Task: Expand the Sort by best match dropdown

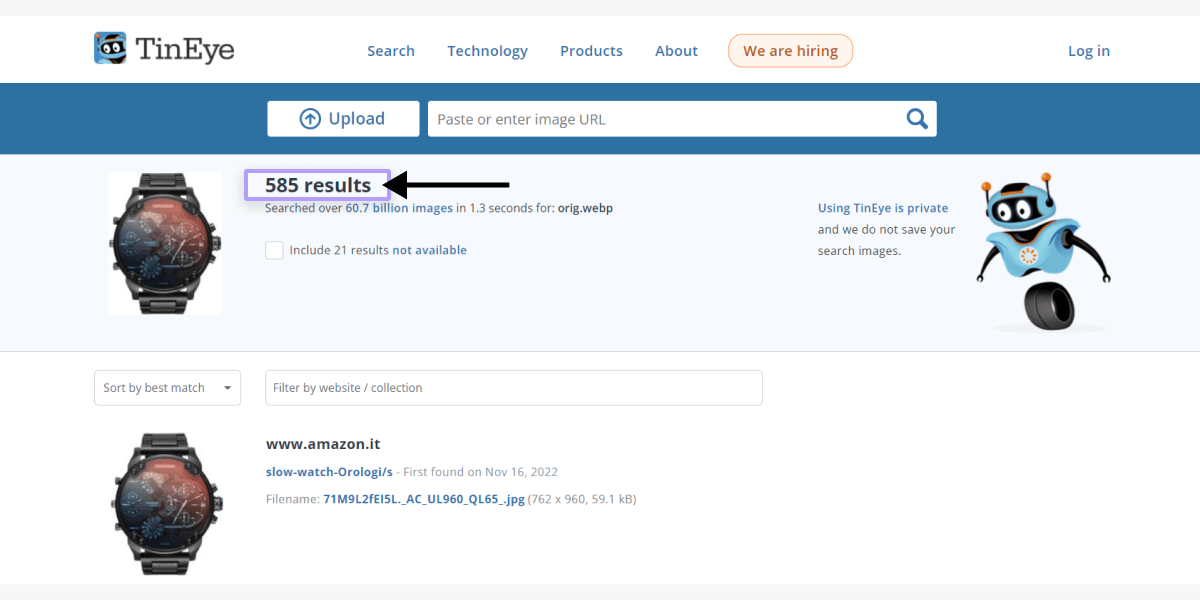Action: click(x=167, y=388)
